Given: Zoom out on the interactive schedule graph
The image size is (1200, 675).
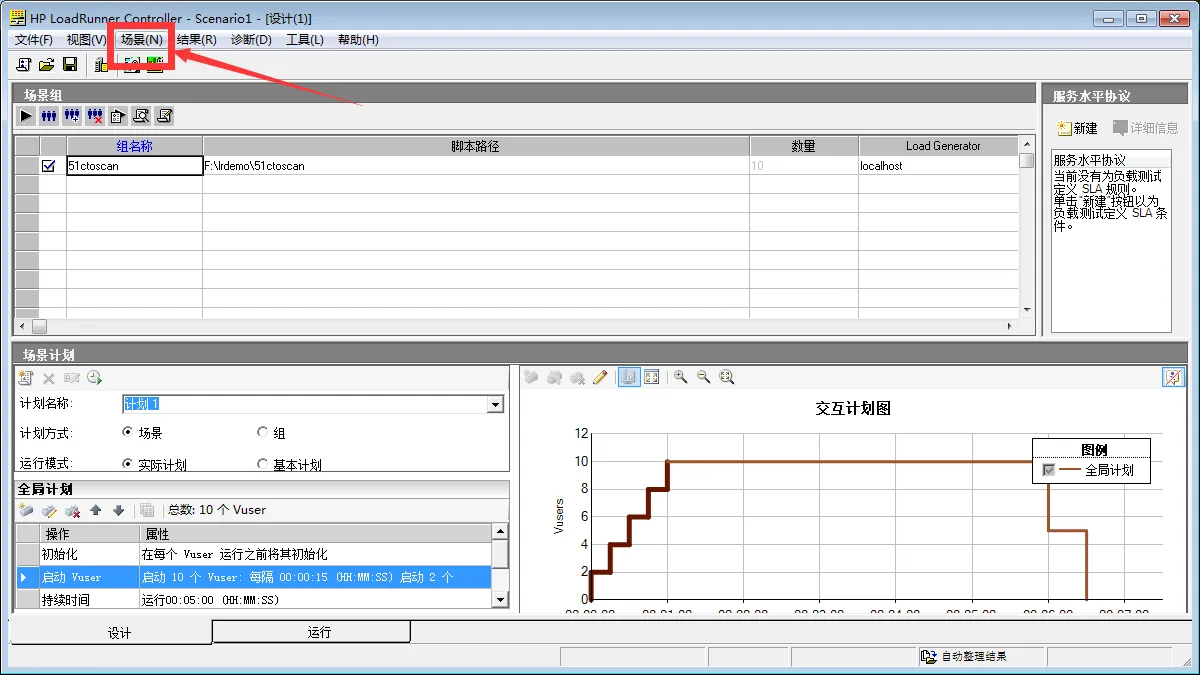Looking at the screenshot, I should coord(704,377).
